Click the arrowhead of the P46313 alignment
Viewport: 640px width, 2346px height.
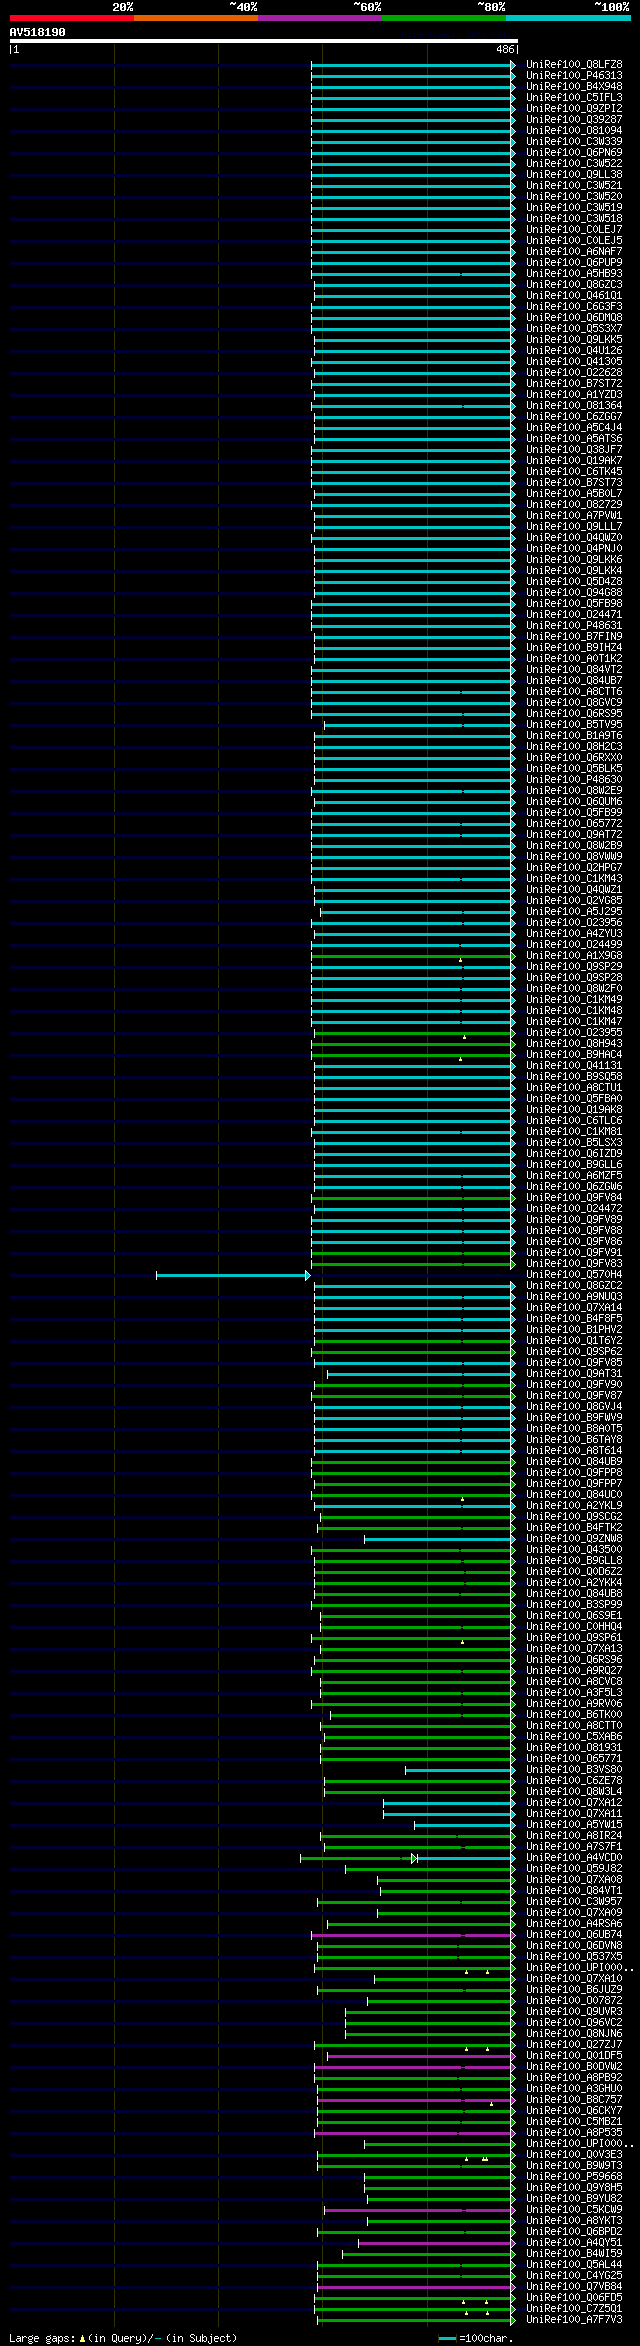click(514, 76)
